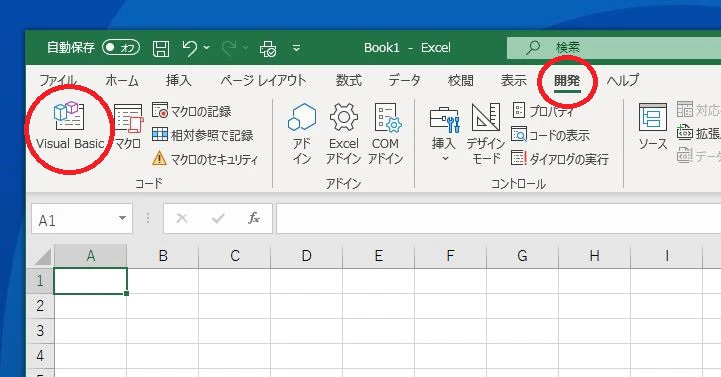Undo the last action
The height and width of the screenshot is (377, 721).
pyautogui.click(x=189, y=48)
